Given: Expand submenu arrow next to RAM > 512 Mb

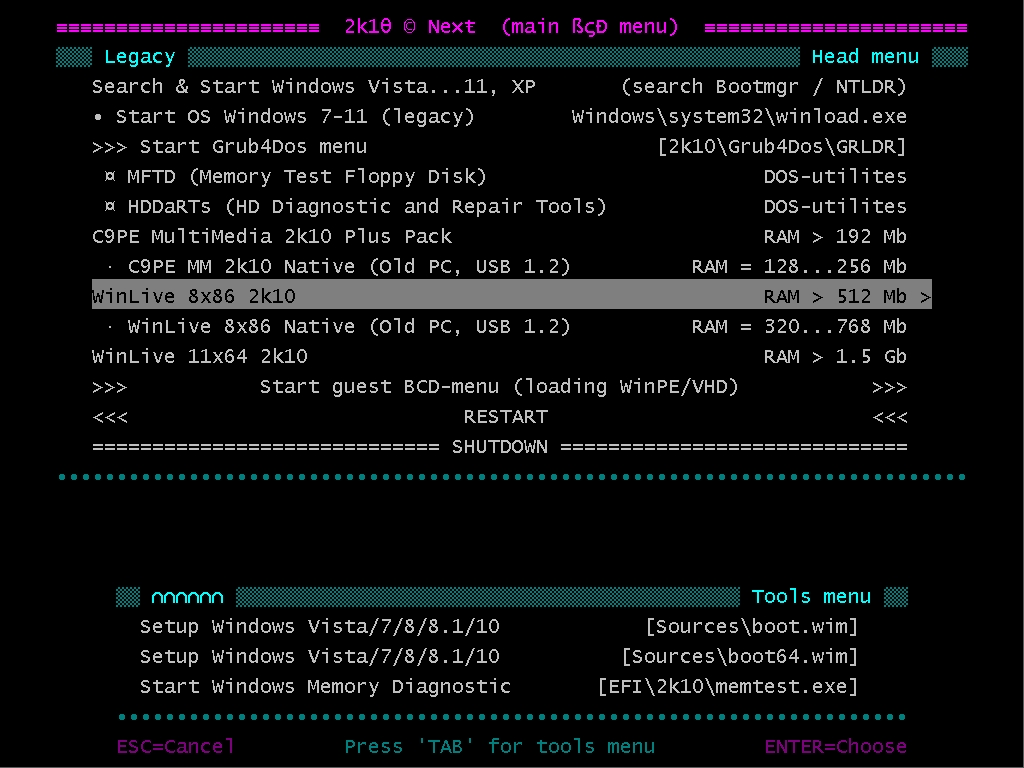Looking at the screenshot, I should click(925, 297).
